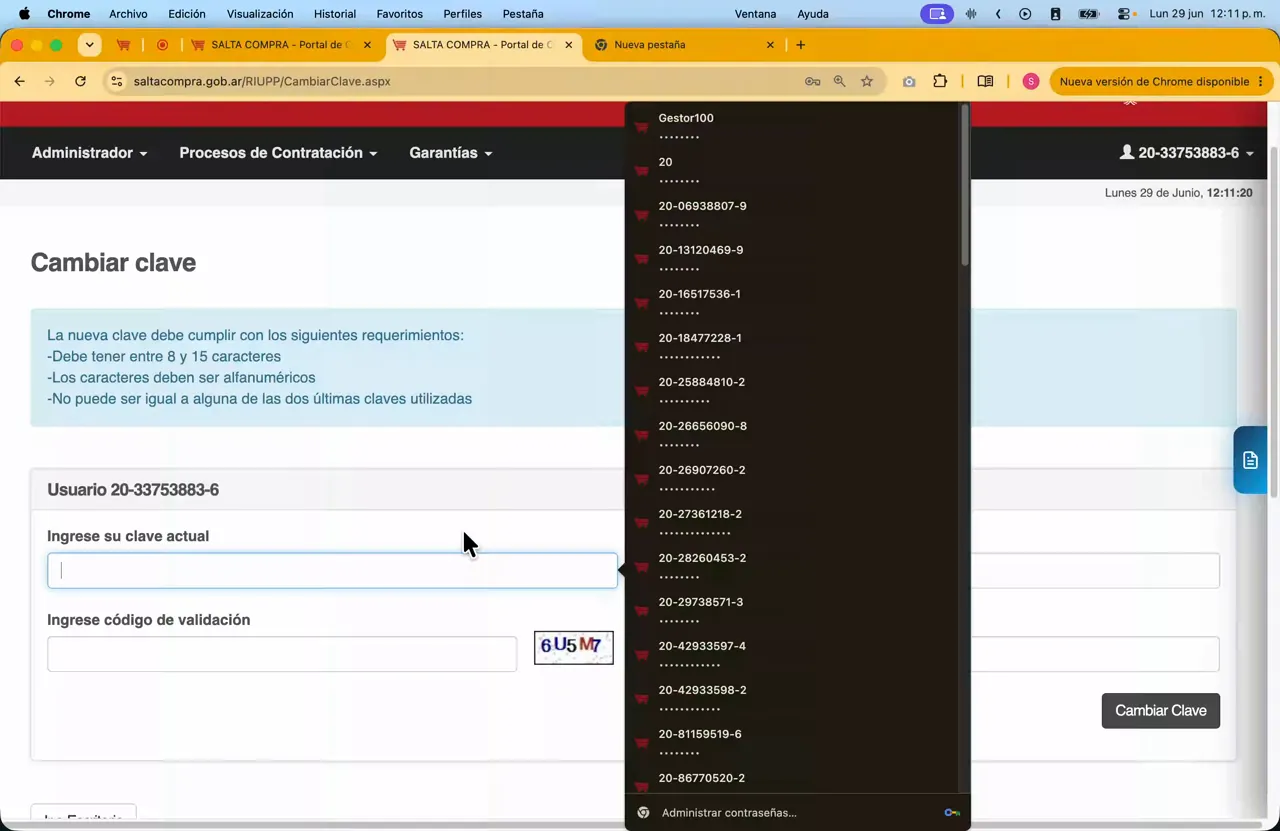
Task: Click the address bar URL
Action: (262, 81)
